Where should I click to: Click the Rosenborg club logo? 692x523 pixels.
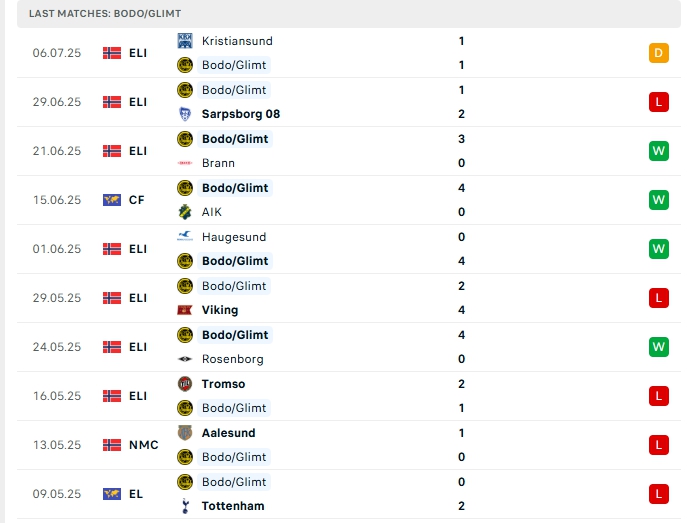coord(185,359)
